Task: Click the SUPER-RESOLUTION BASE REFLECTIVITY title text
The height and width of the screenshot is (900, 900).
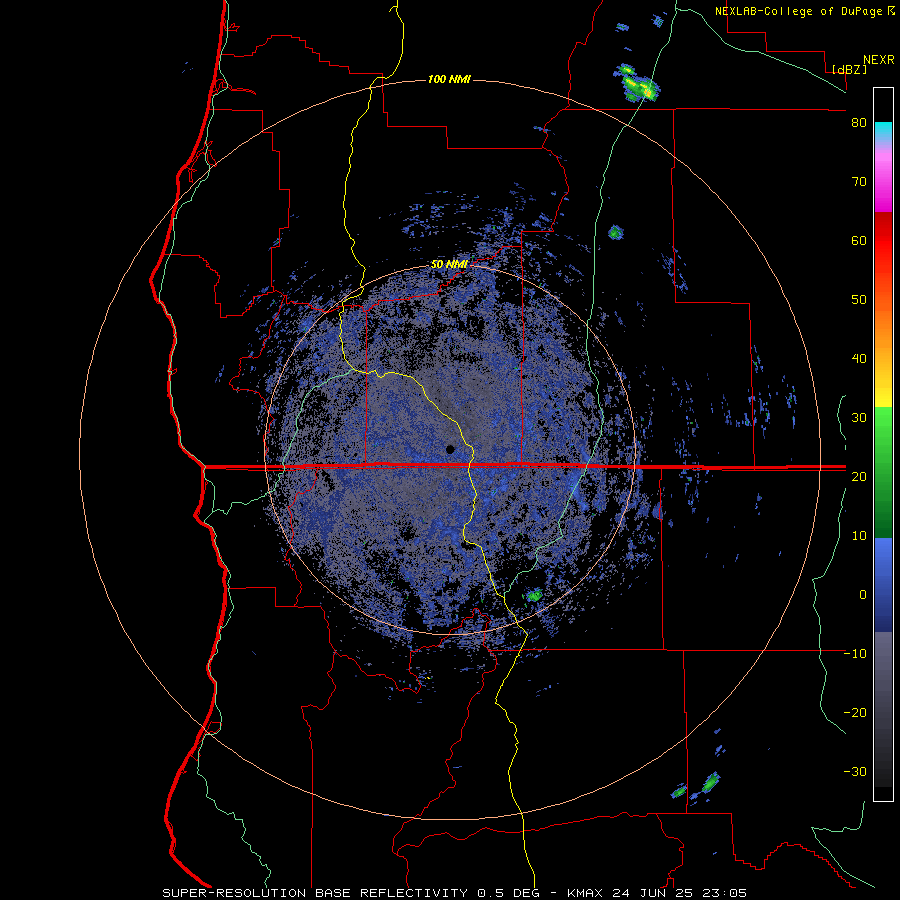Action: tap(313, 893)
